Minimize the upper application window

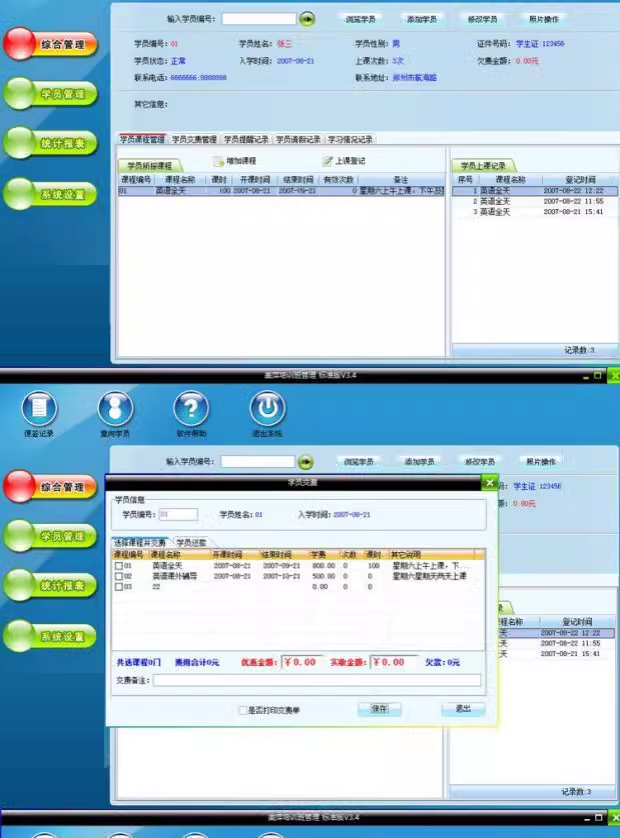(586, 376)
